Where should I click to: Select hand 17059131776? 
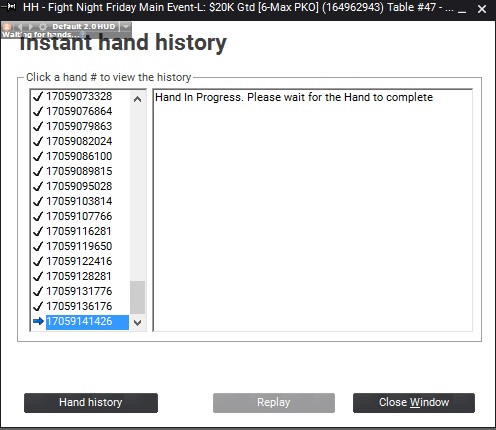[79, 291]
